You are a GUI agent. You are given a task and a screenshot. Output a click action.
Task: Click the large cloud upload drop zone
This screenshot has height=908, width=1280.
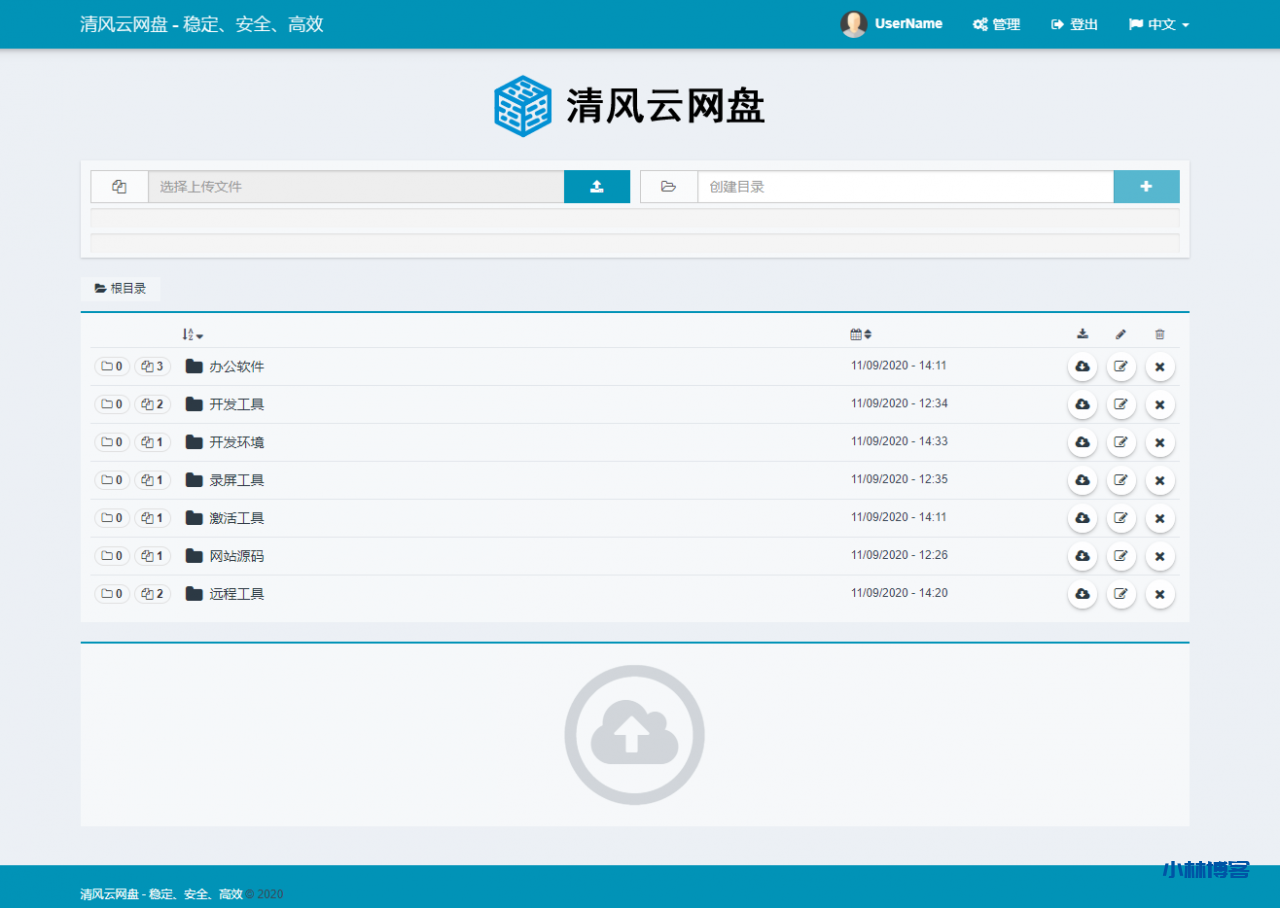(634, 735)
